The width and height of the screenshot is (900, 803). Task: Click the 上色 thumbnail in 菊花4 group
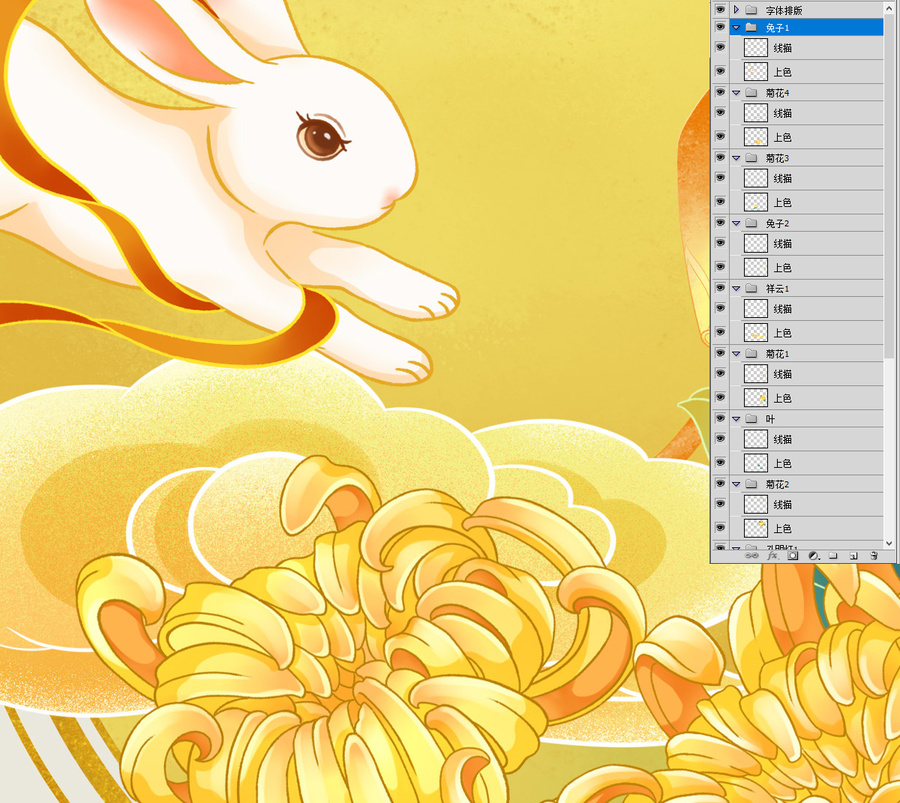(755, 137)
